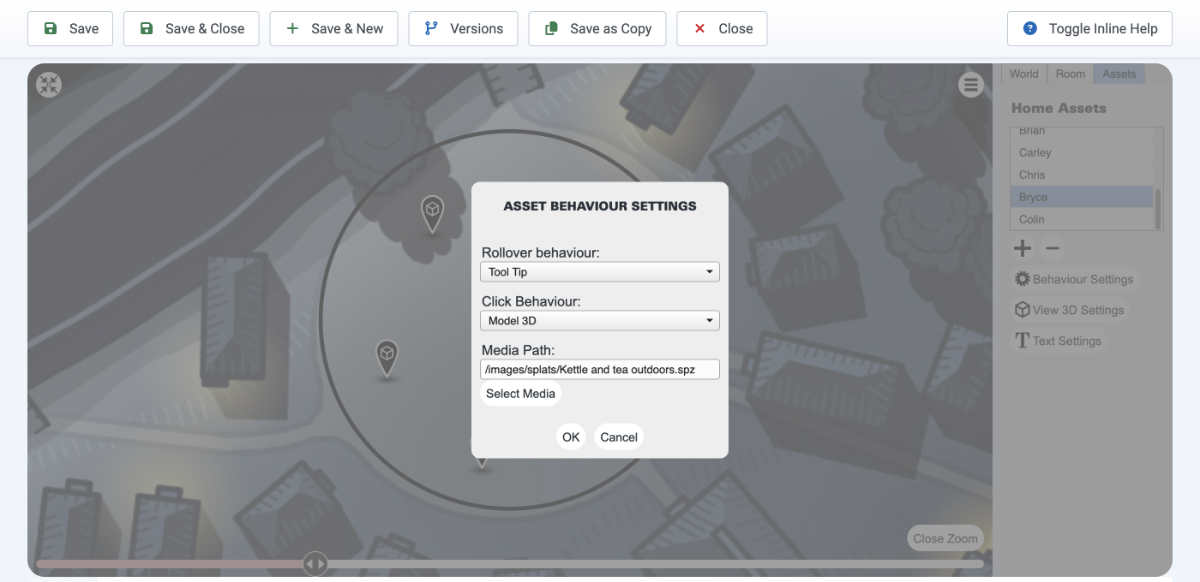
Task: Click the plus add asset icon
Action: 1023,248
